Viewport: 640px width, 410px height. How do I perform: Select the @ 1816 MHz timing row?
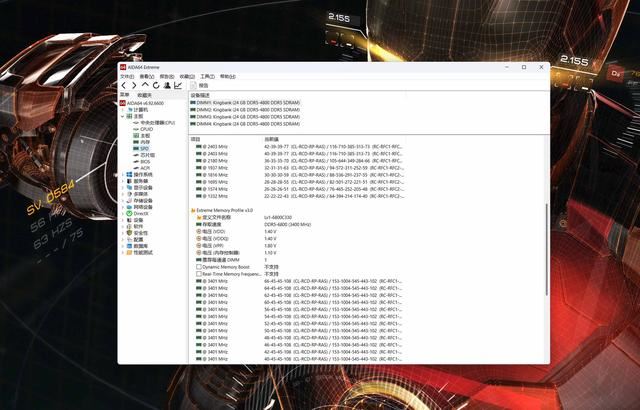pos(300,175)
